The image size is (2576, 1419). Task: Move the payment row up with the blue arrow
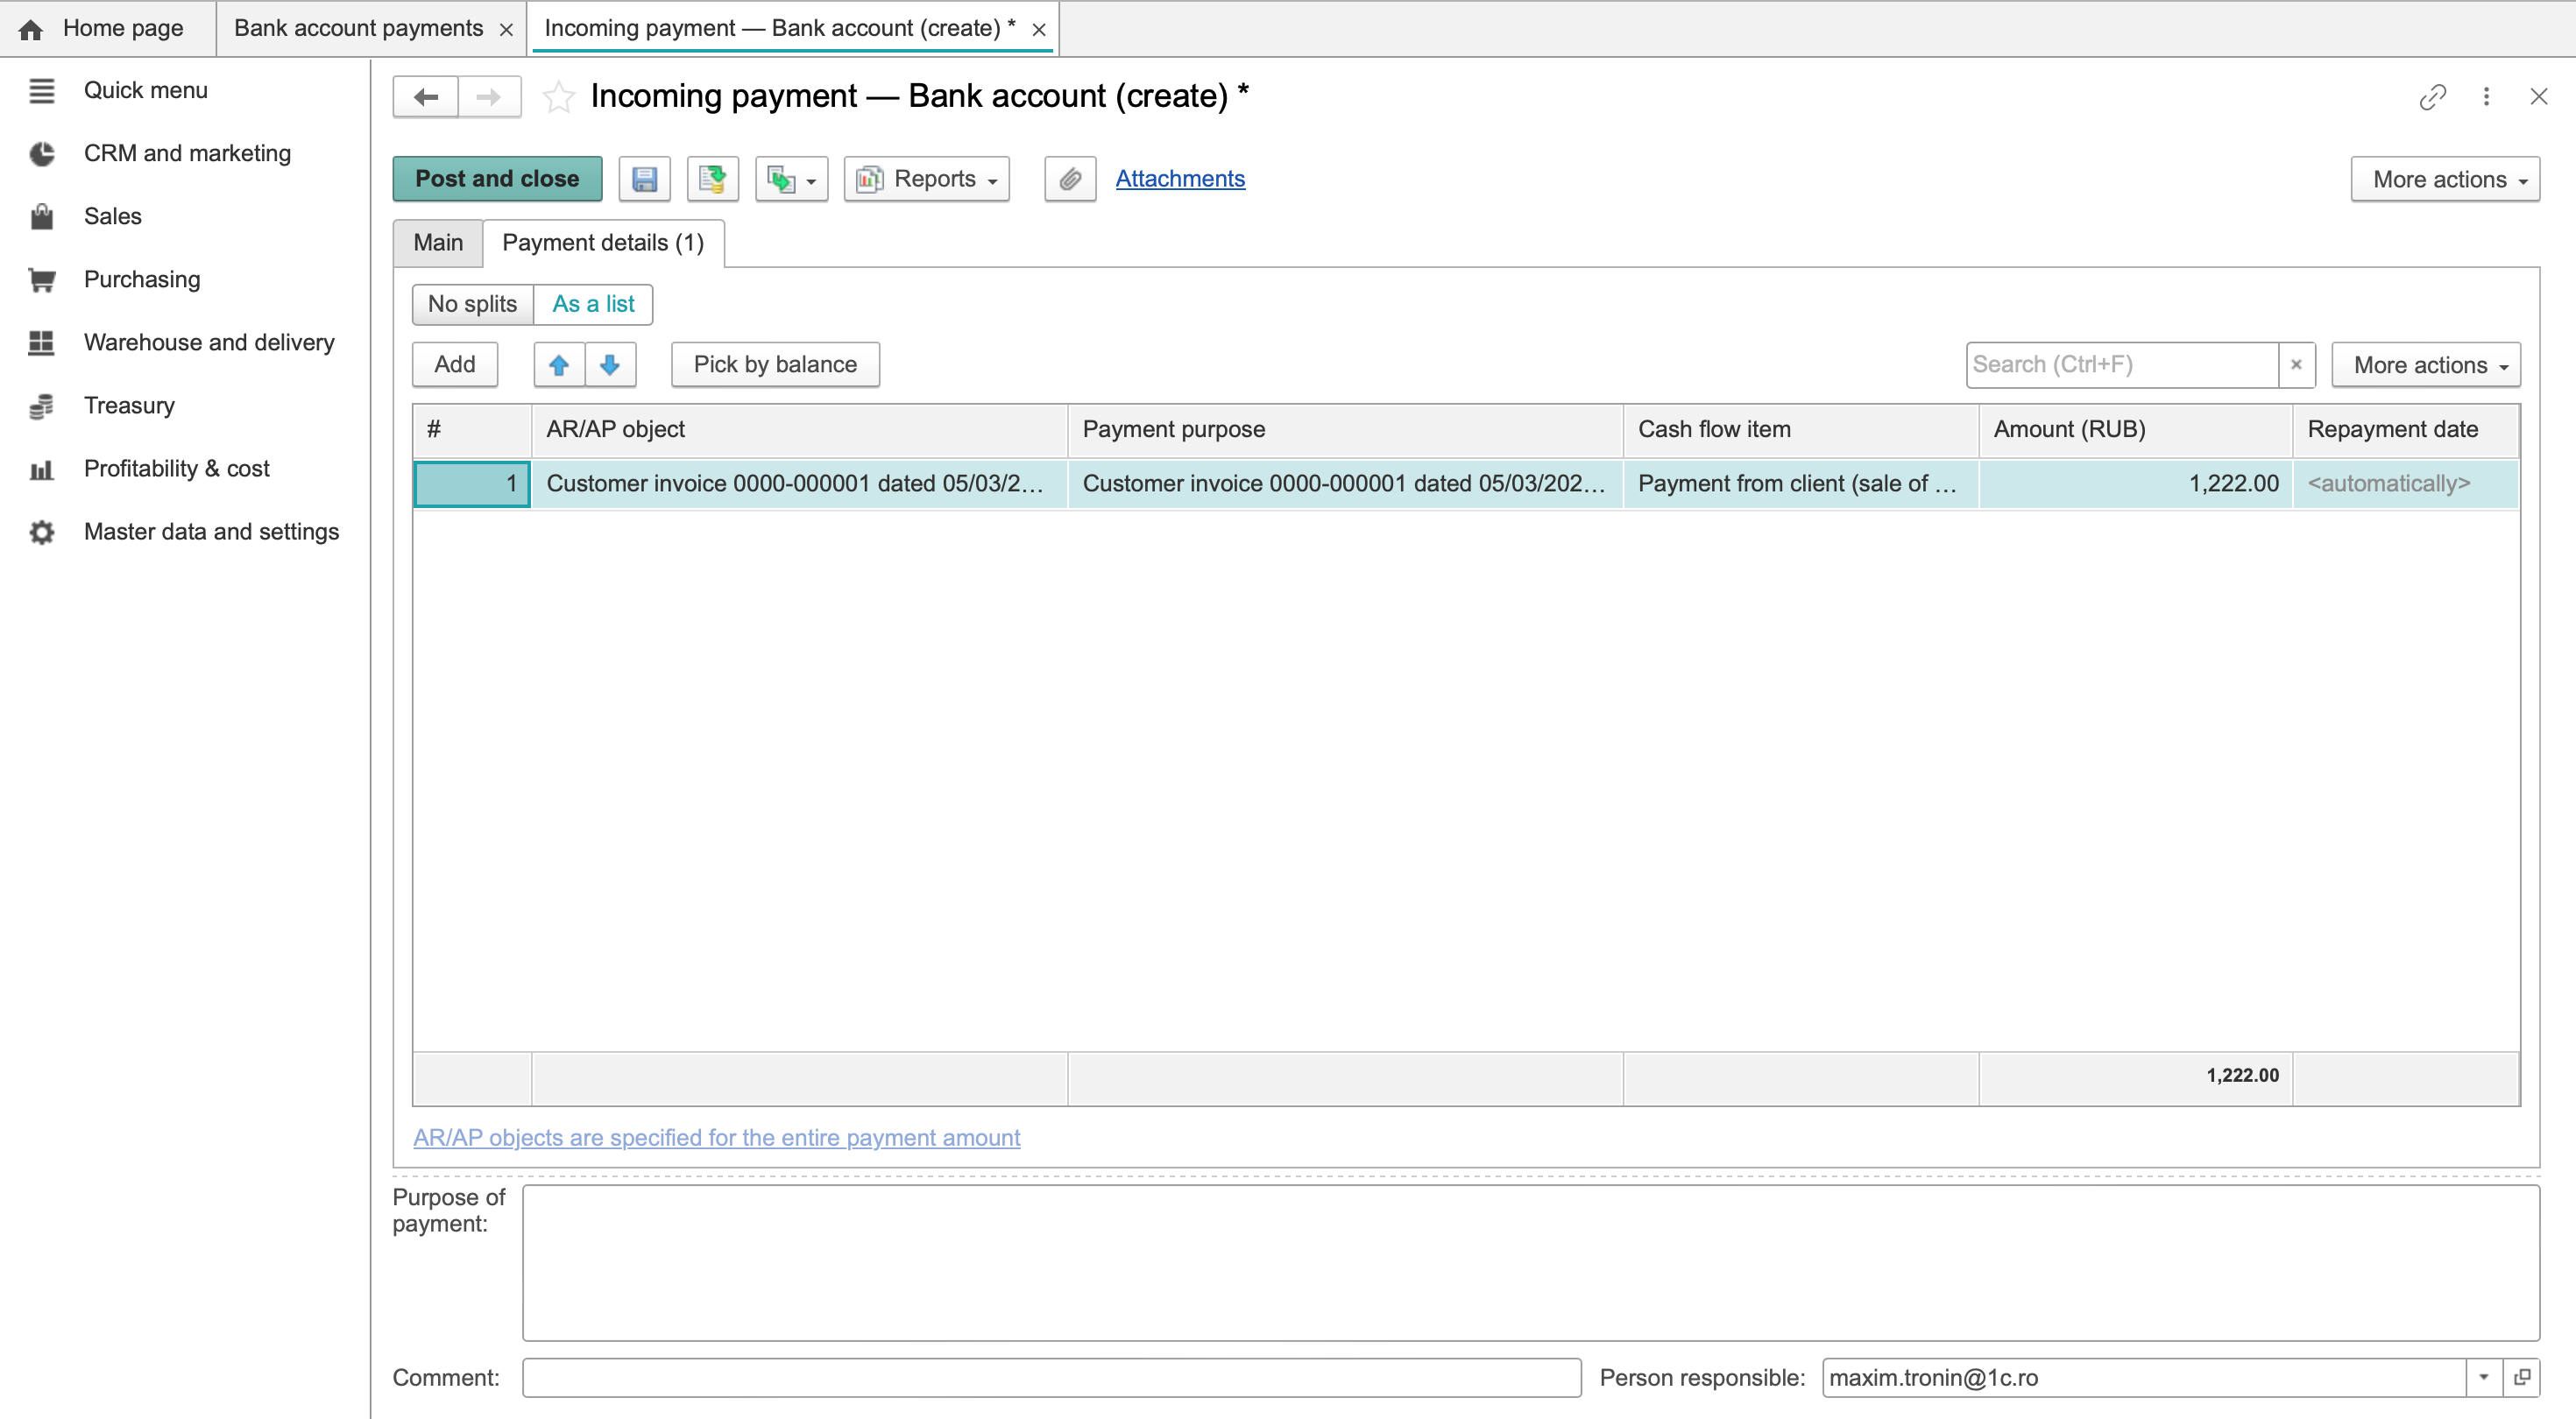559,365
